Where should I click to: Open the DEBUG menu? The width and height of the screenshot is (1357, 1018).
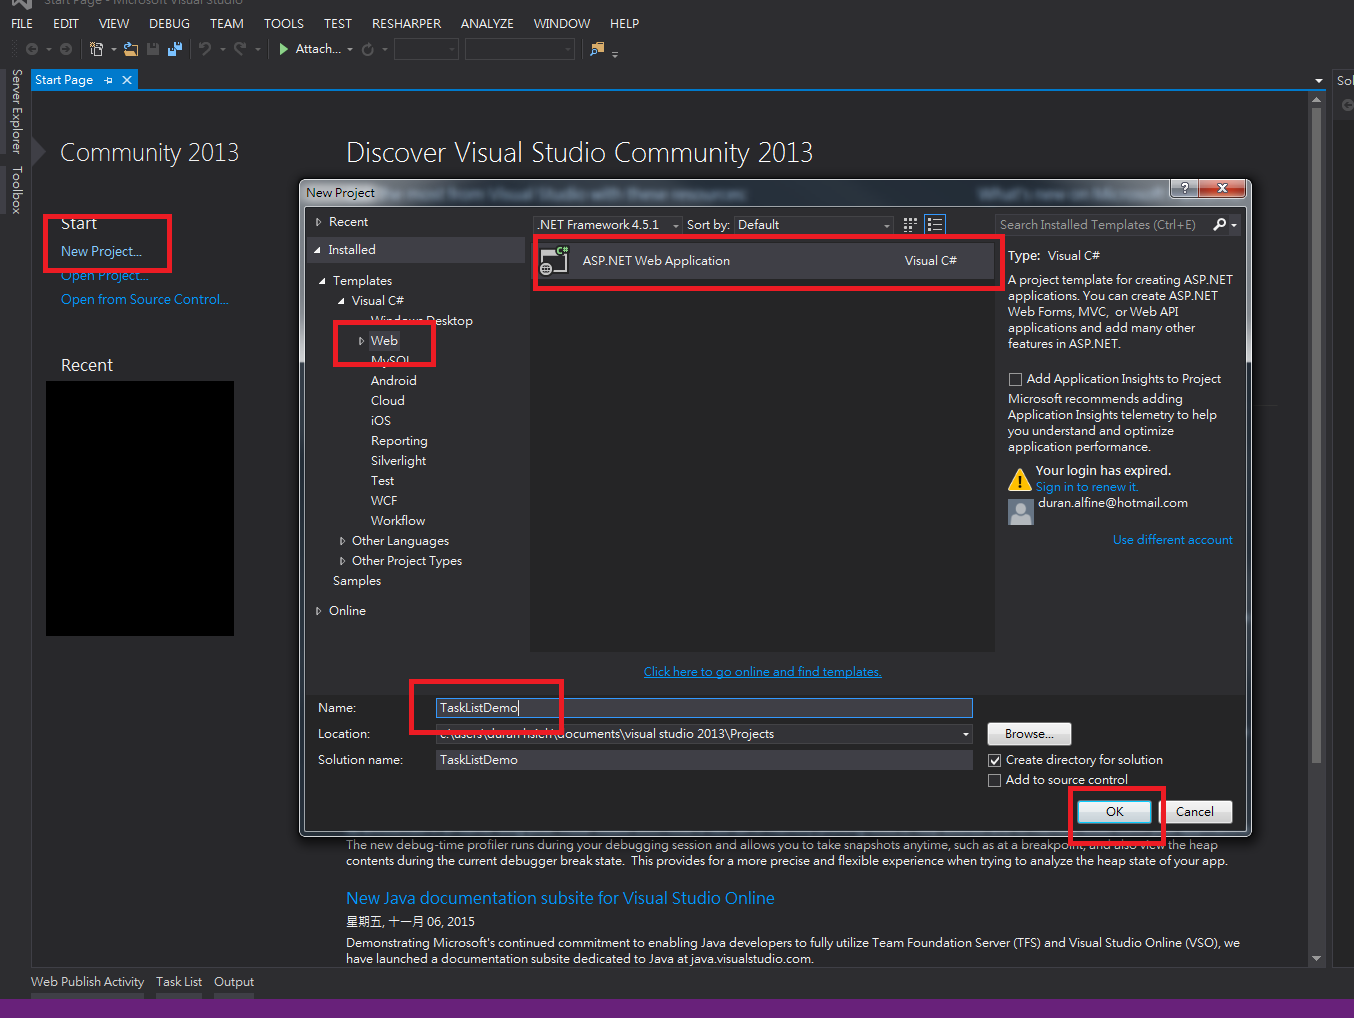(169, 23)
